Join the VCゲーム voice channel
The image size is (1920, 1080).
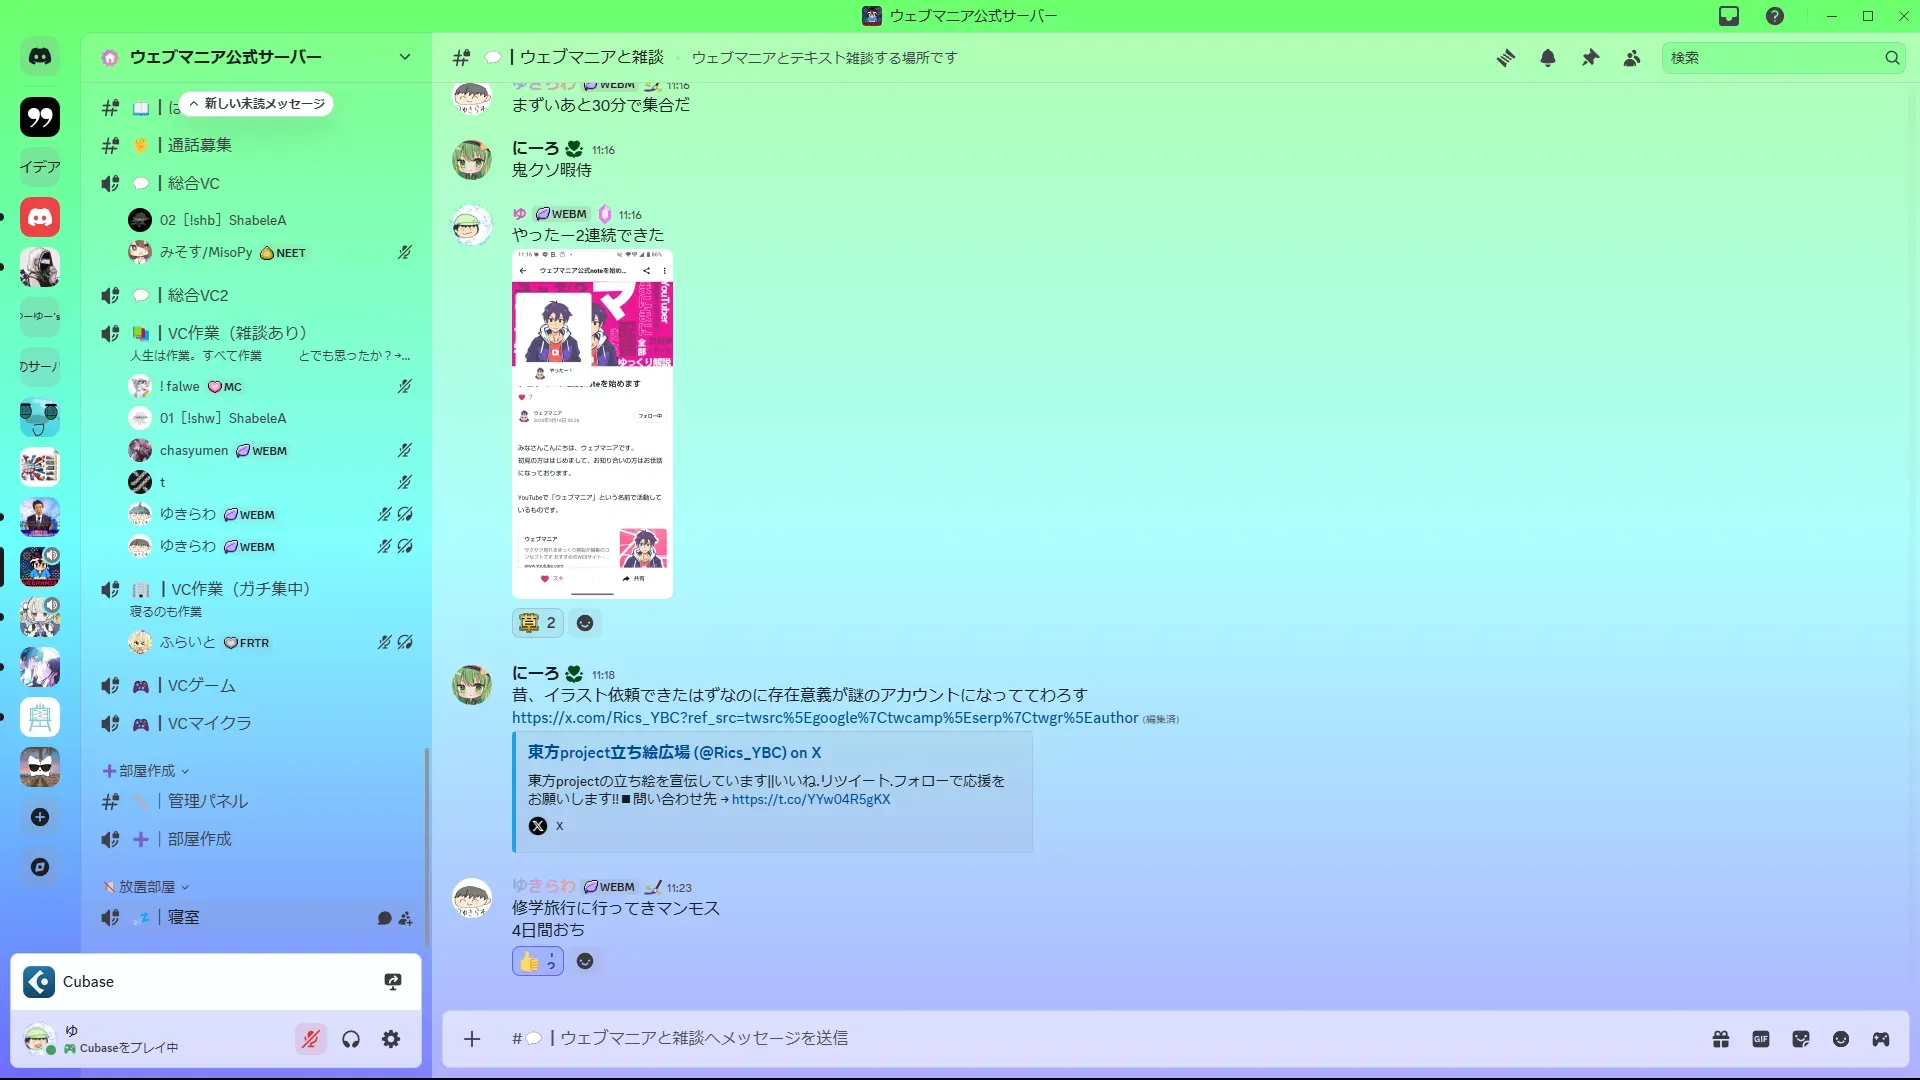click(x=202, y=685)
